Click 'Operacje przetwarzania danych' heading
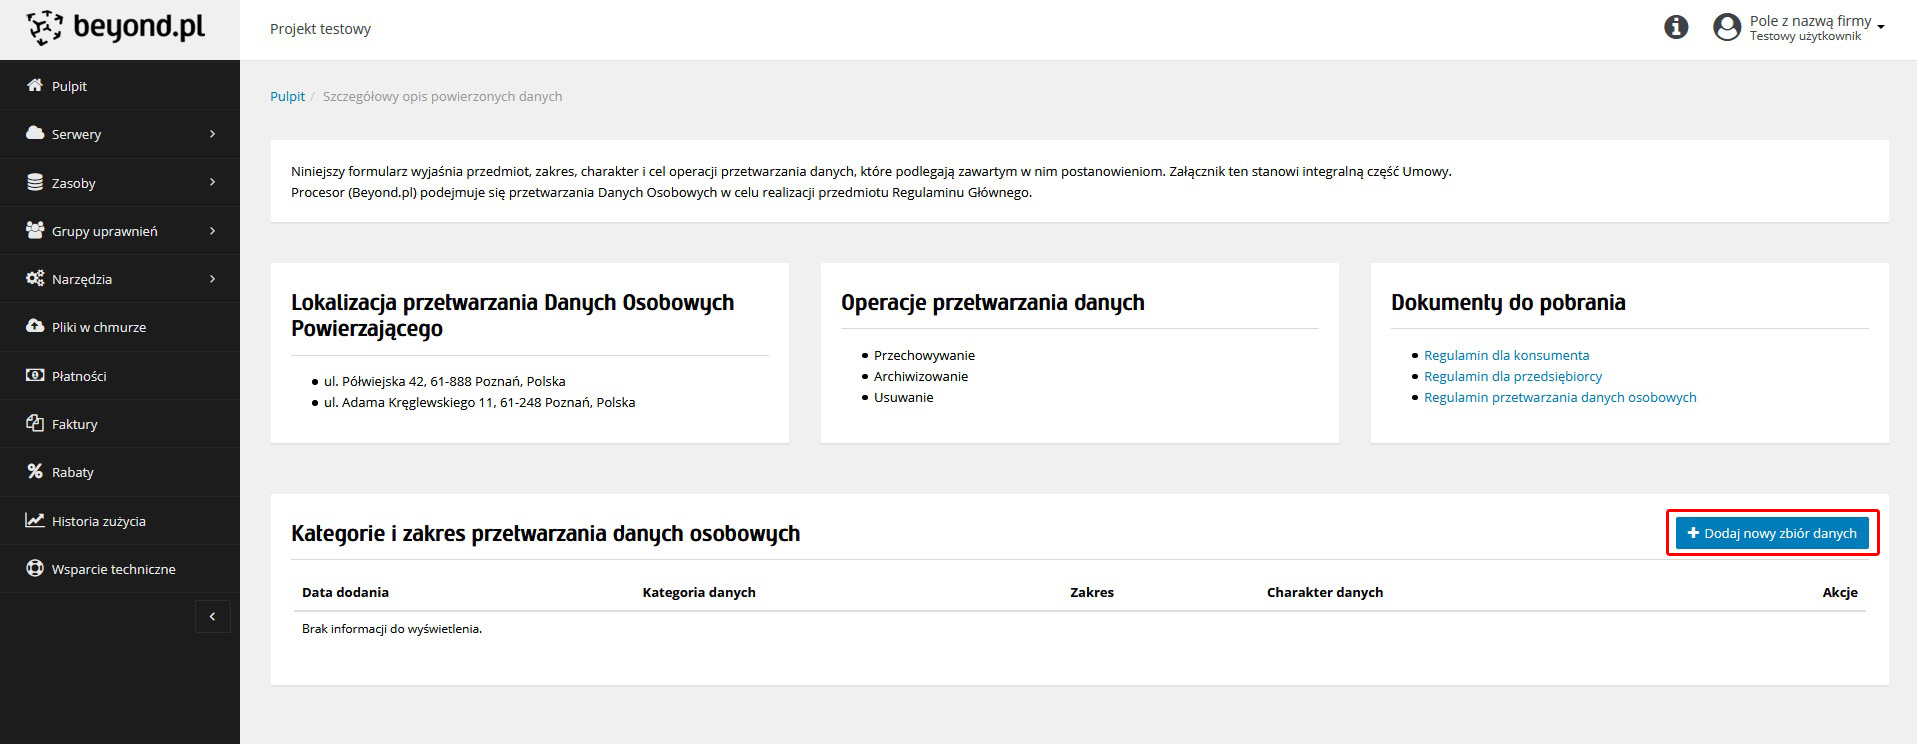 point(992,302)
